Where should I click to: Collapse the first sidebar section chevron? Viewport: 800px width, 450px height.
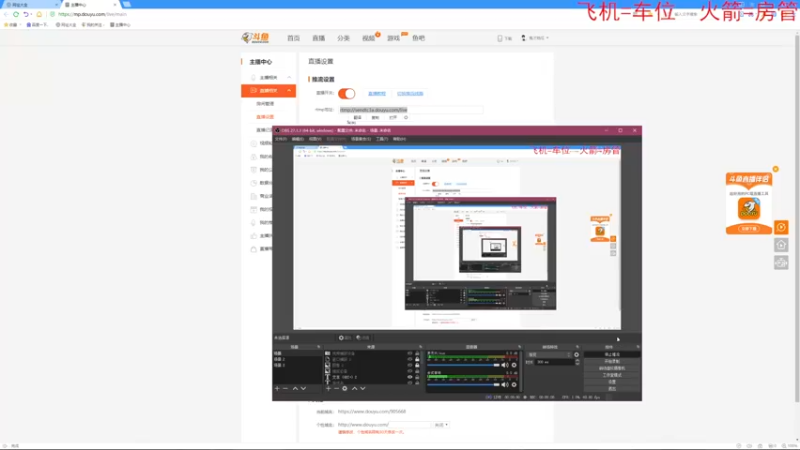289,77
